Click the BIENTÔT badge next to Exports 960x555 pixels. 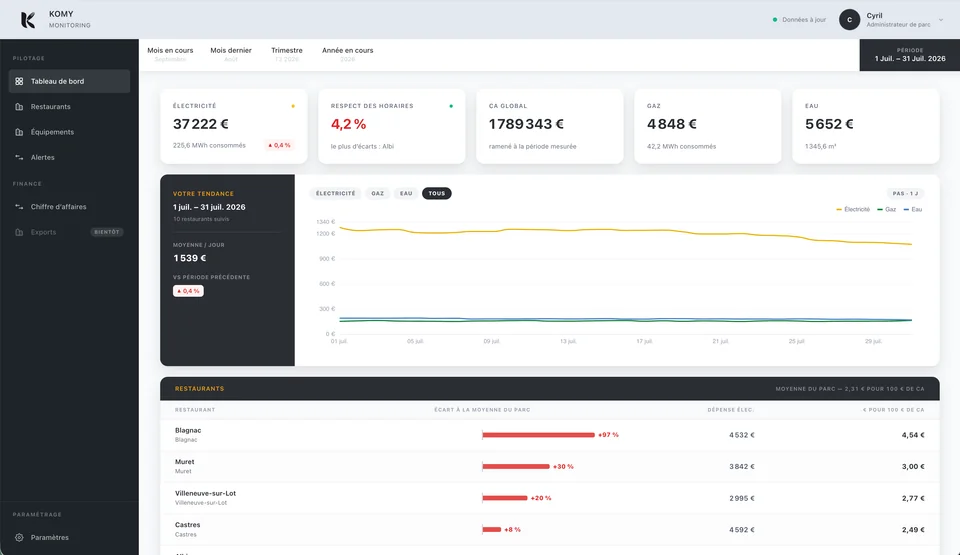[107, 232]
